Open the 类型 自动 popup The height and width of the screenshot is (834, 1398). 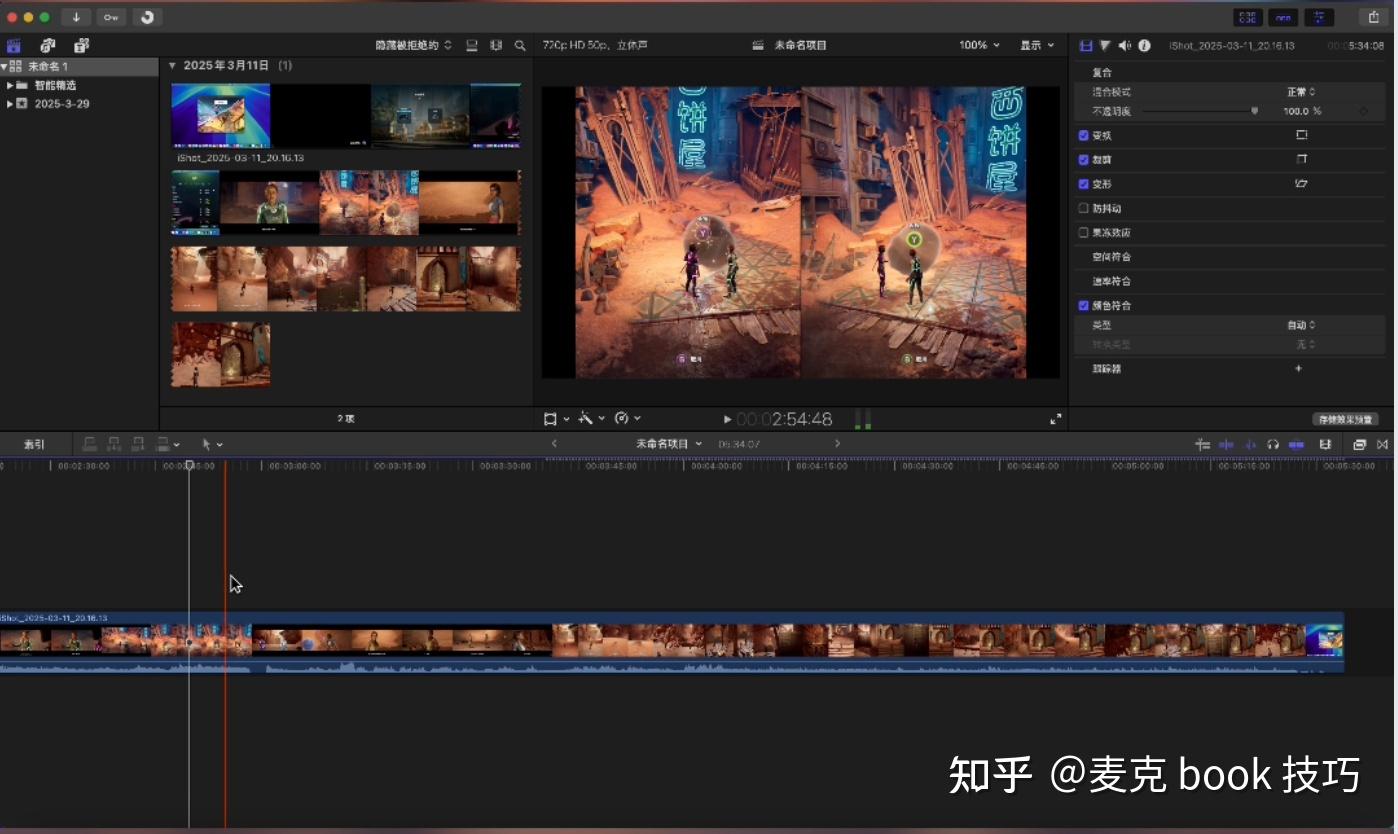(1301, 325)
